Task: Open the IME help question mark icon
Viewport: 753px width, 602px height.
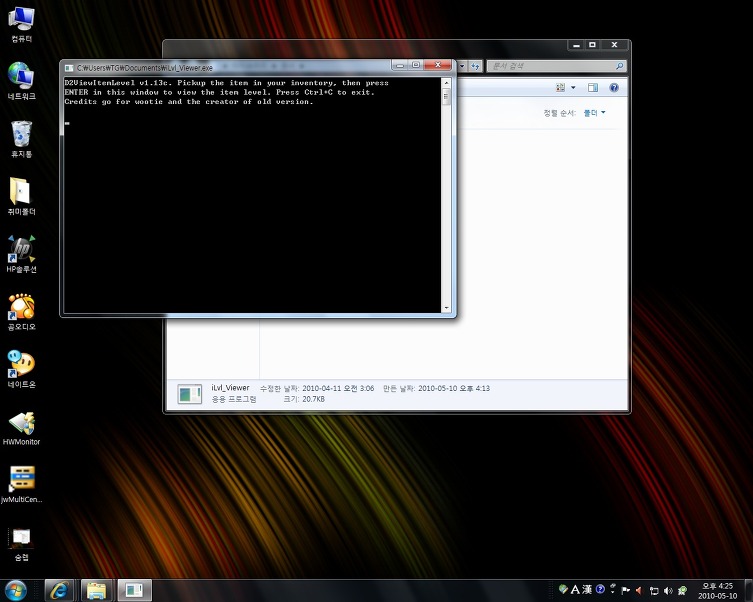Action: [x=600, y=590]
